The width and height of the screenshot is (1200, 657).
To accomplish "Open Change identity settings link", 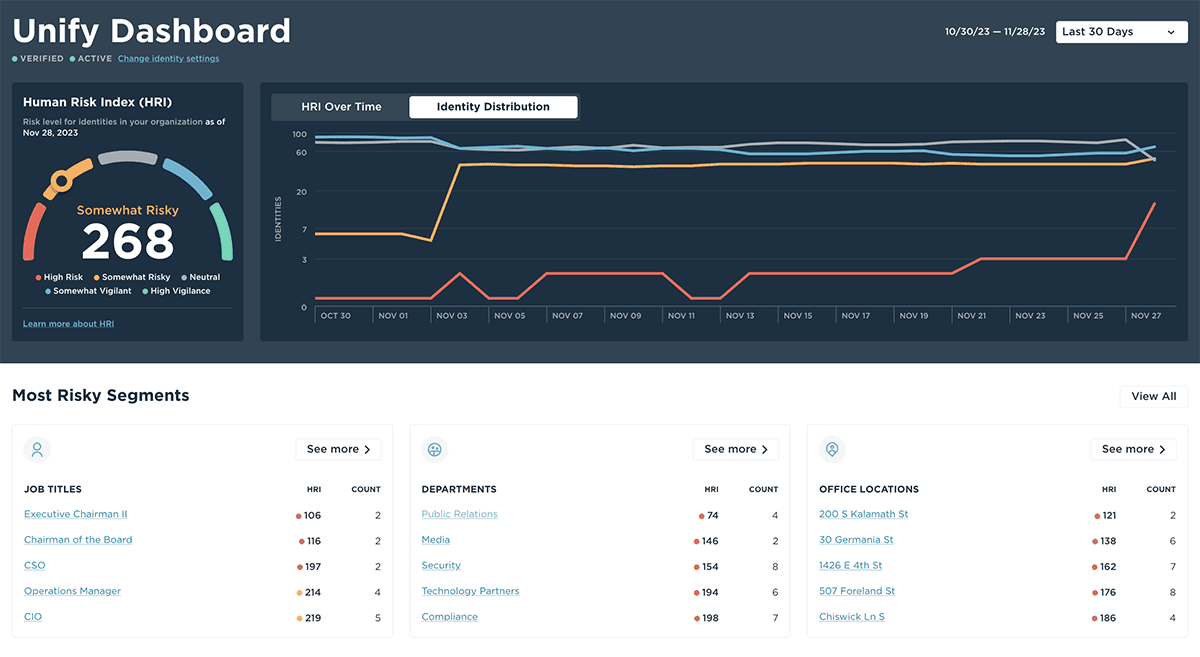I will pyautogui.click(x=168, y=59).
